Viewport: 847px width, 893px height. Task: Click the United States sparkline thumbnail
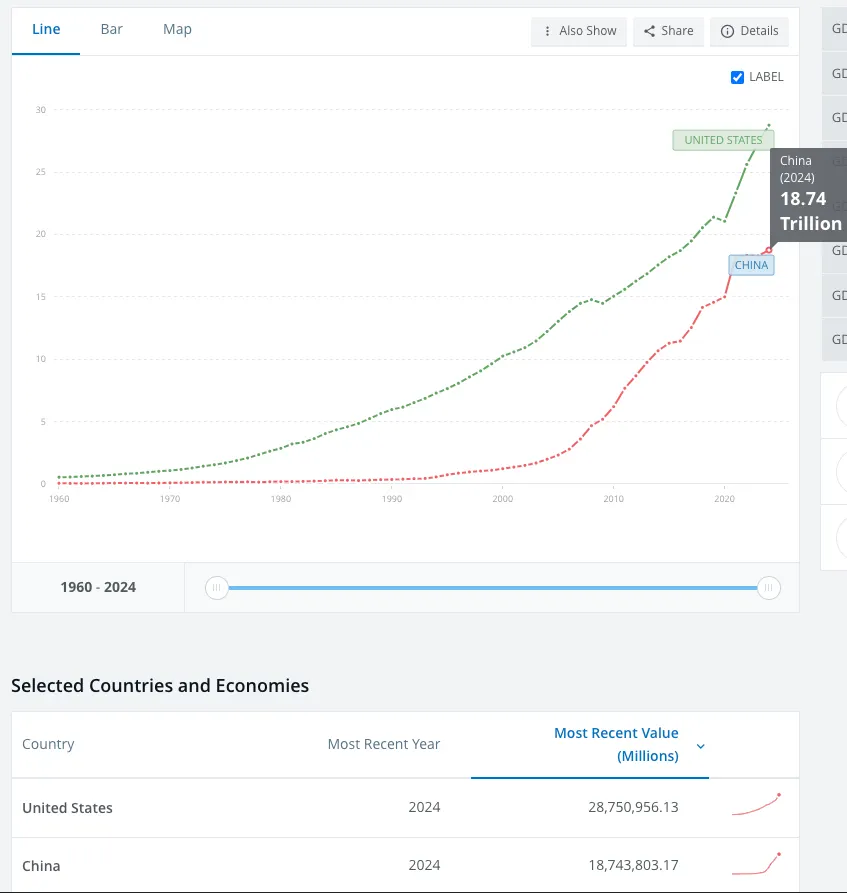coord(755,805)
